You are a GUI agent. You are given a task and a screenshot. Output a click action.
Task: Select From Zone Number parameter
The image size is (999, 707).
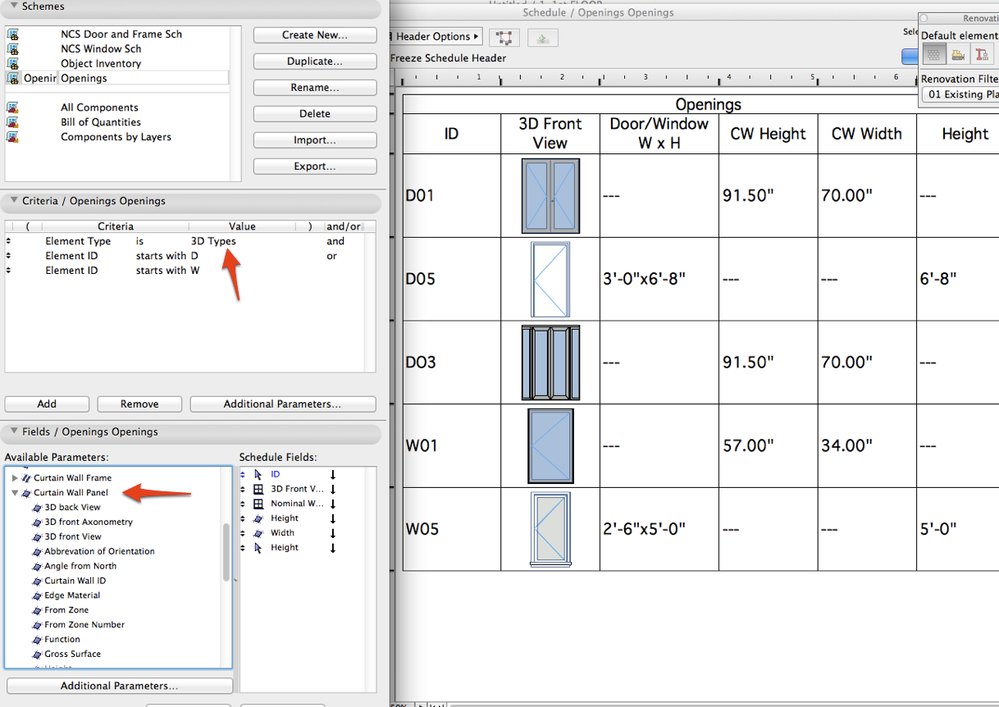point(85,625)
